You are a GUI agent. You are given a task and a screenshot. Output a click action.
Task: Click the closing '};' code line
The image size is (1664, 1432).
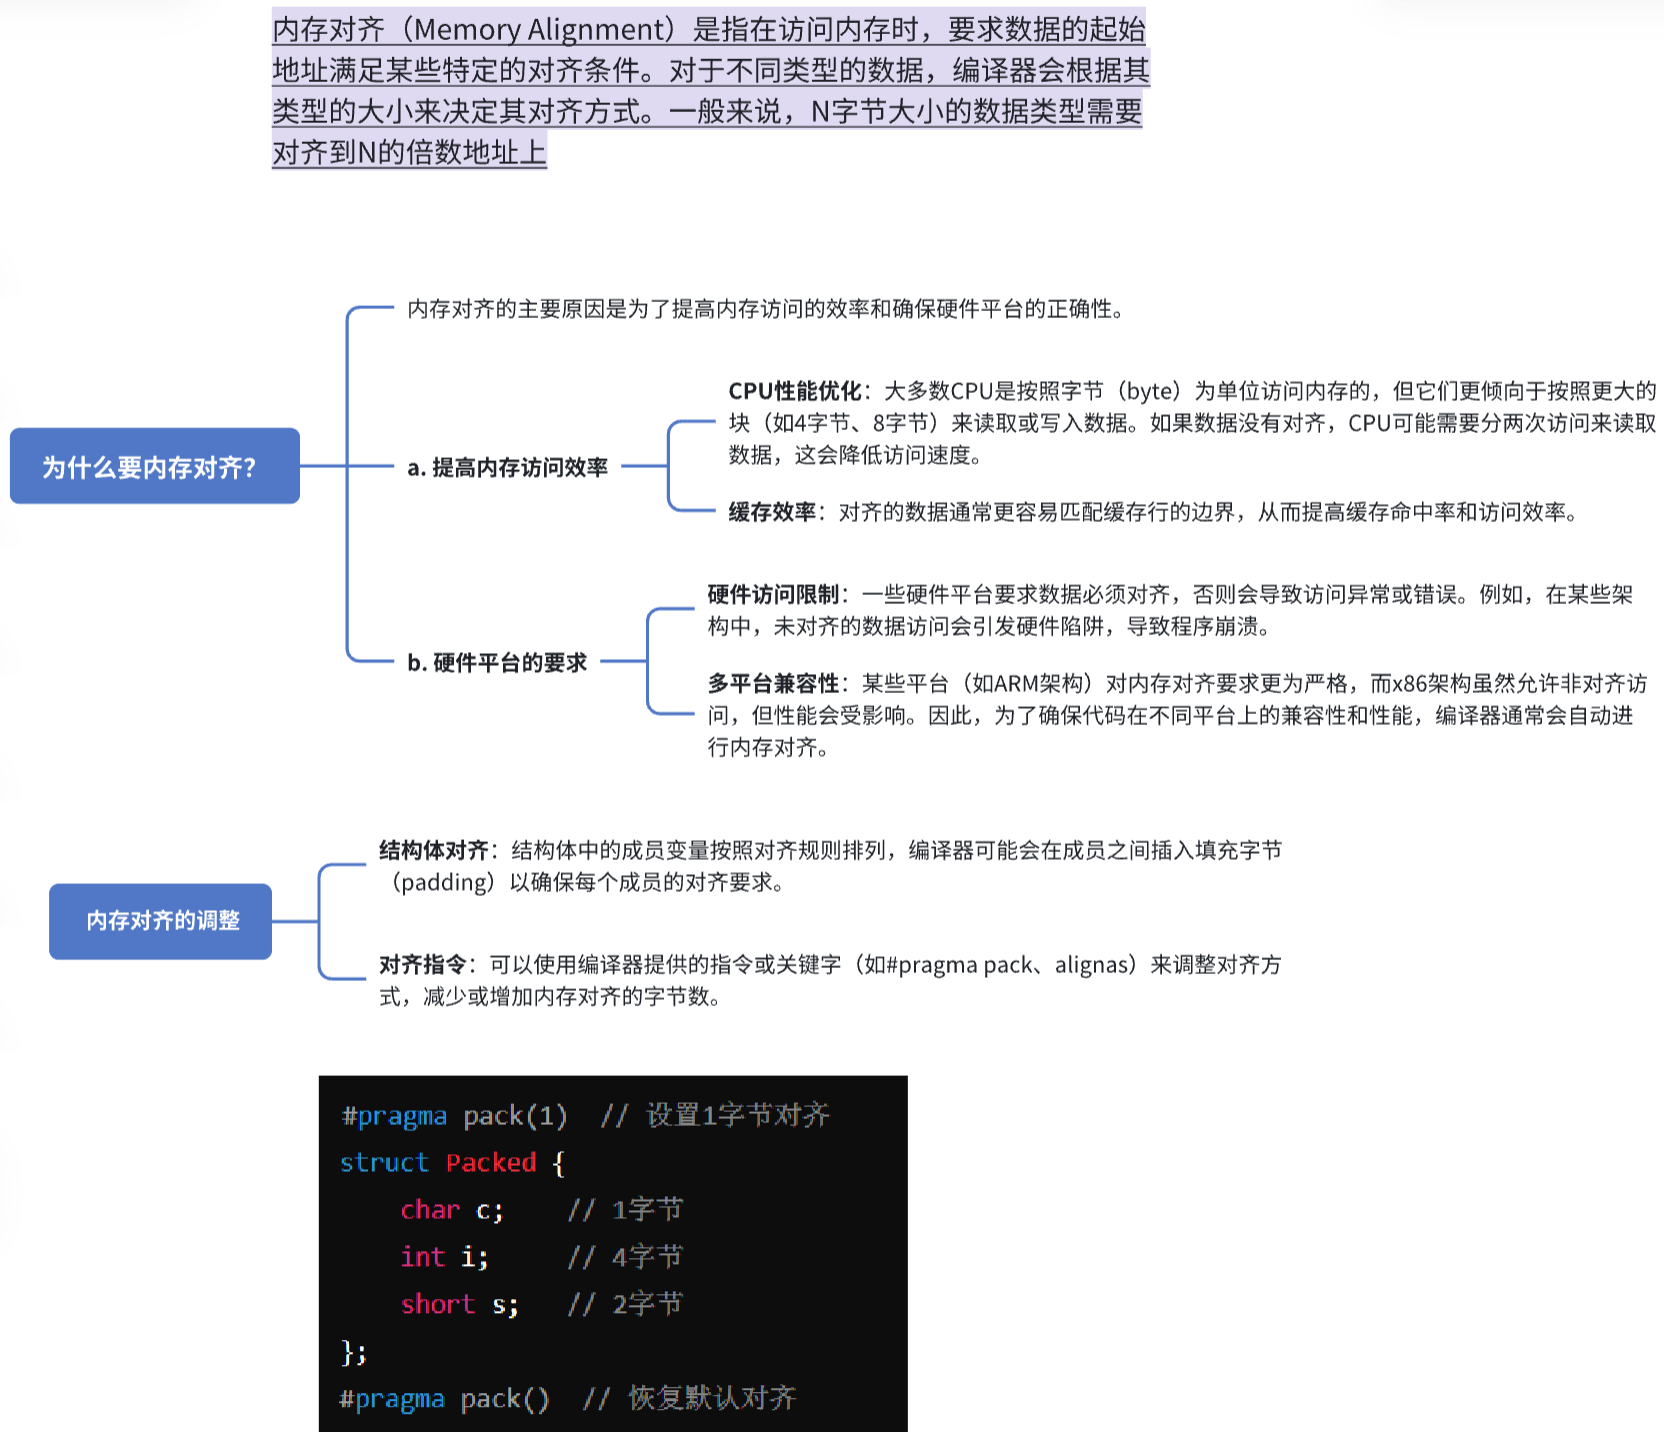354,1351
